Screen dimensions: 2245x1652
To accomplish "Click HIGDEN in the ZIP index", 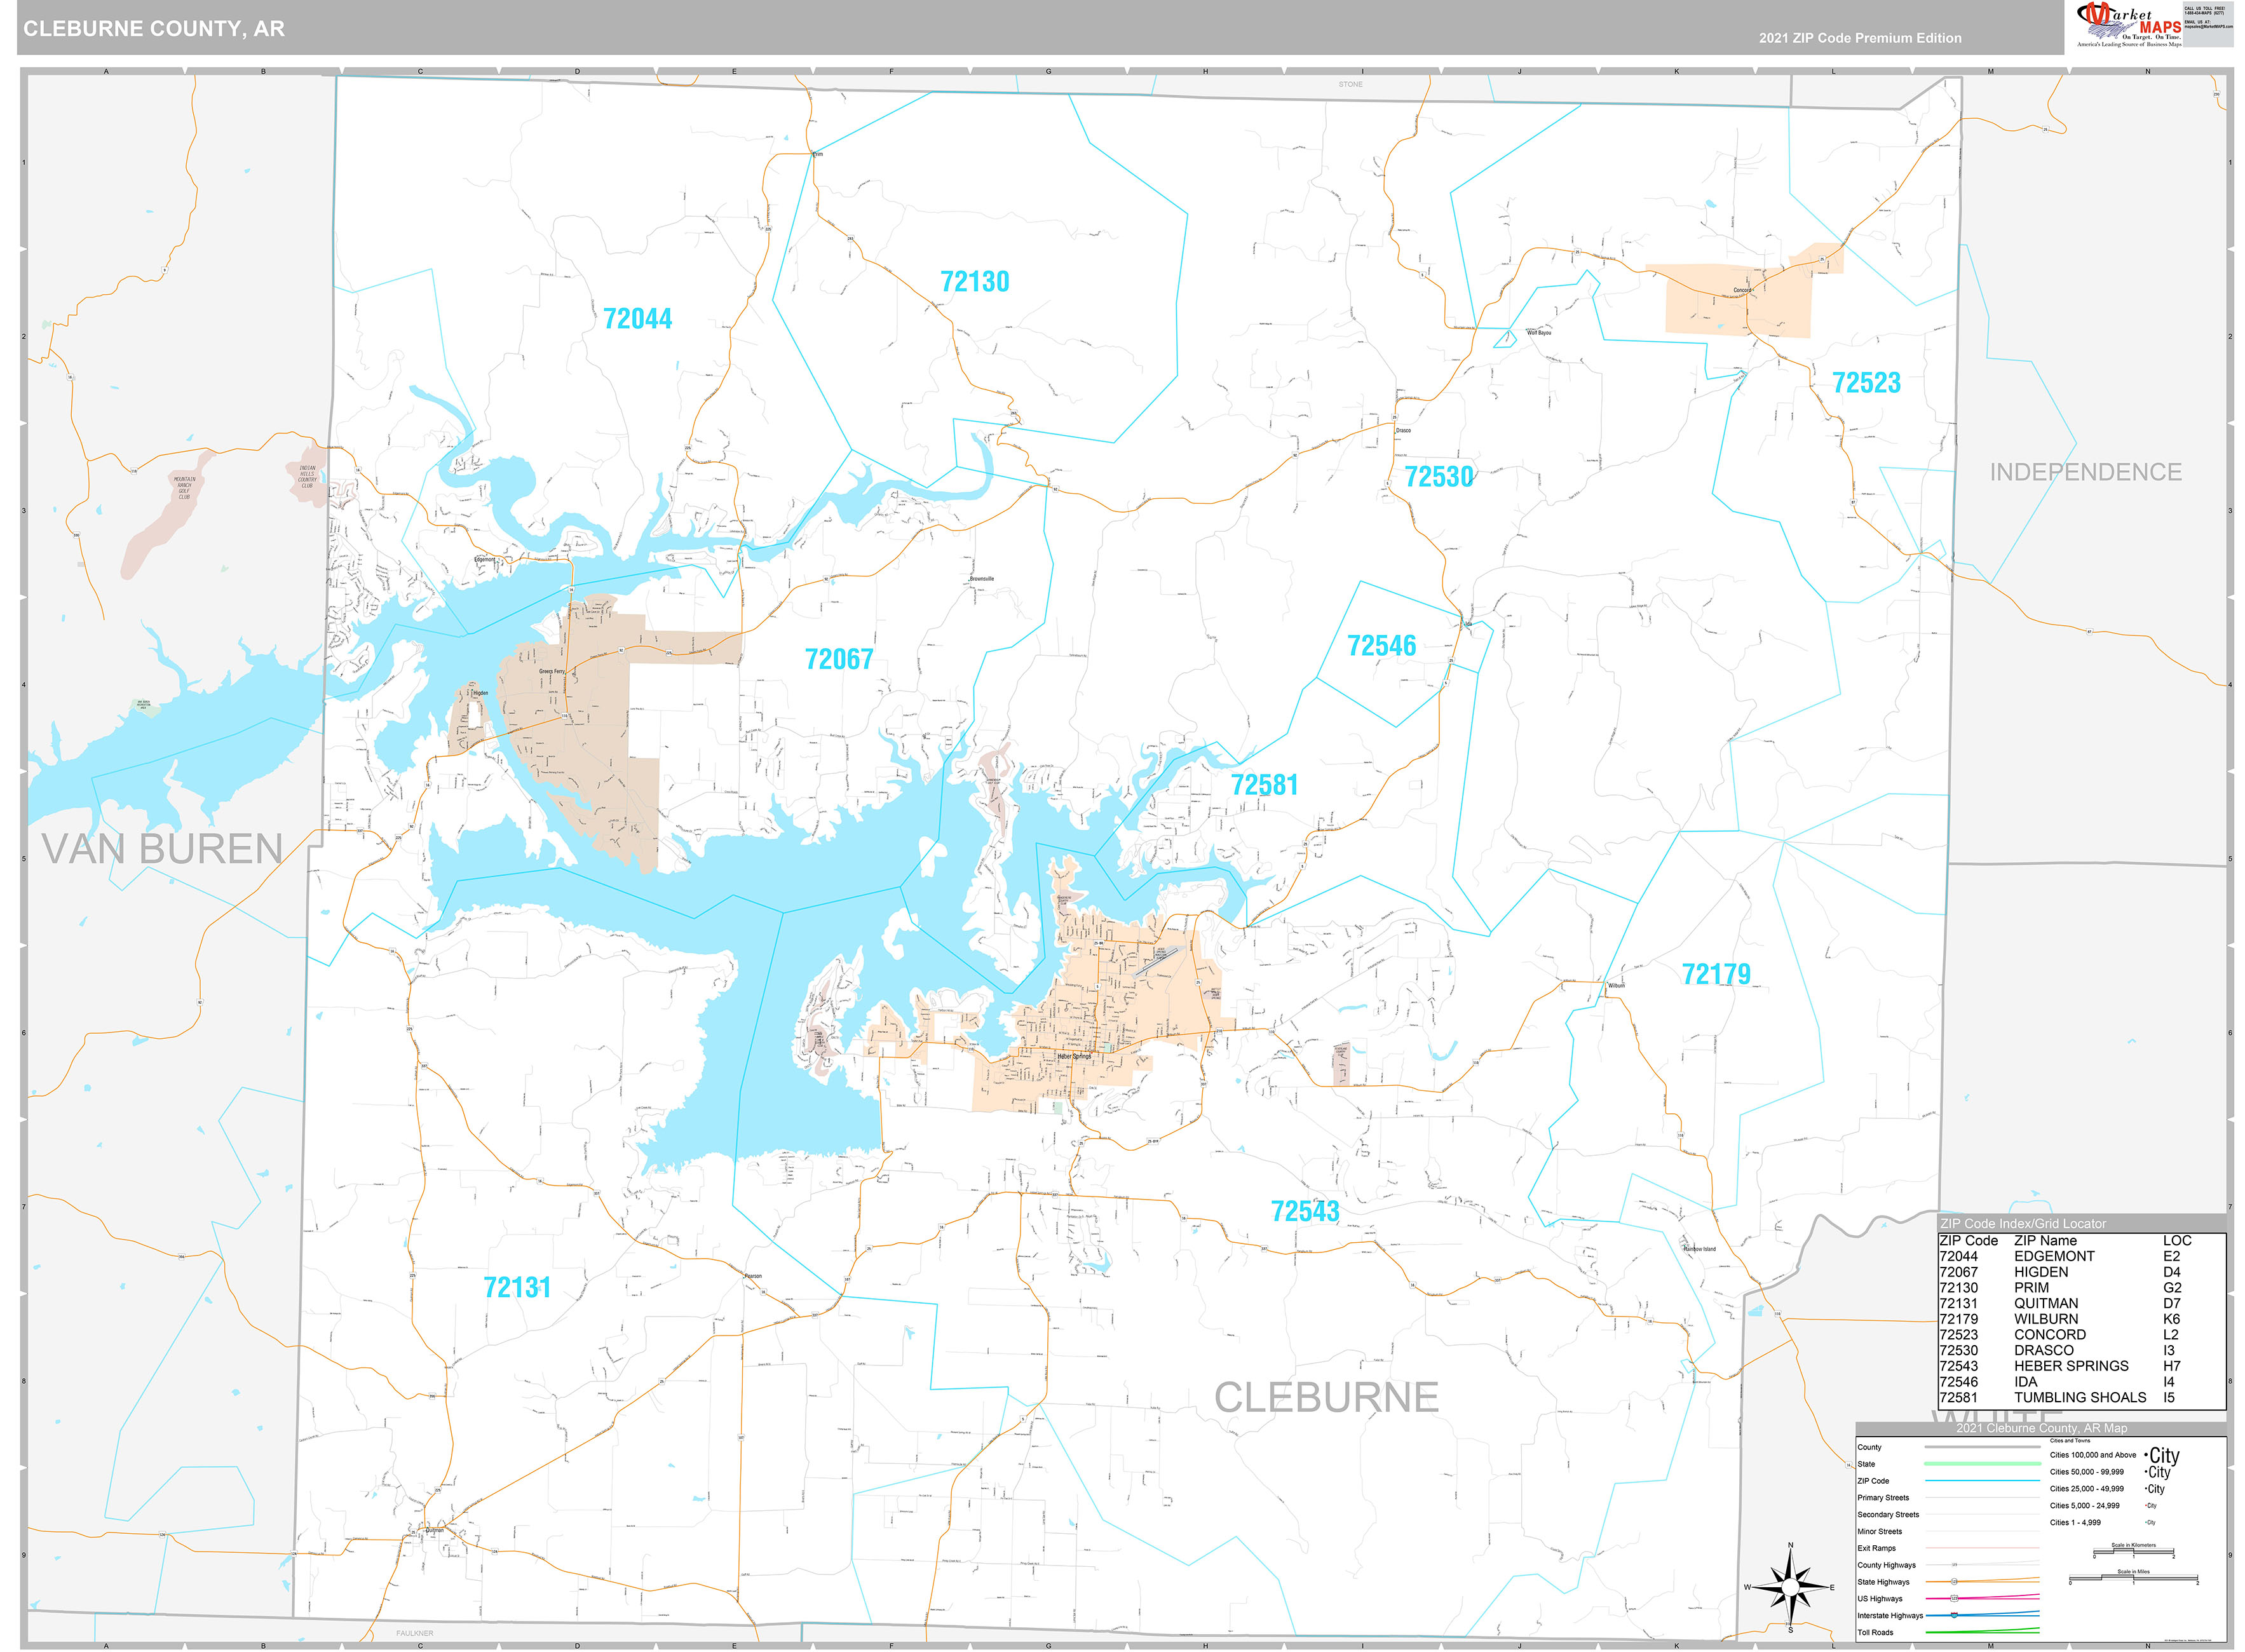I will tap(2041, 1272).
